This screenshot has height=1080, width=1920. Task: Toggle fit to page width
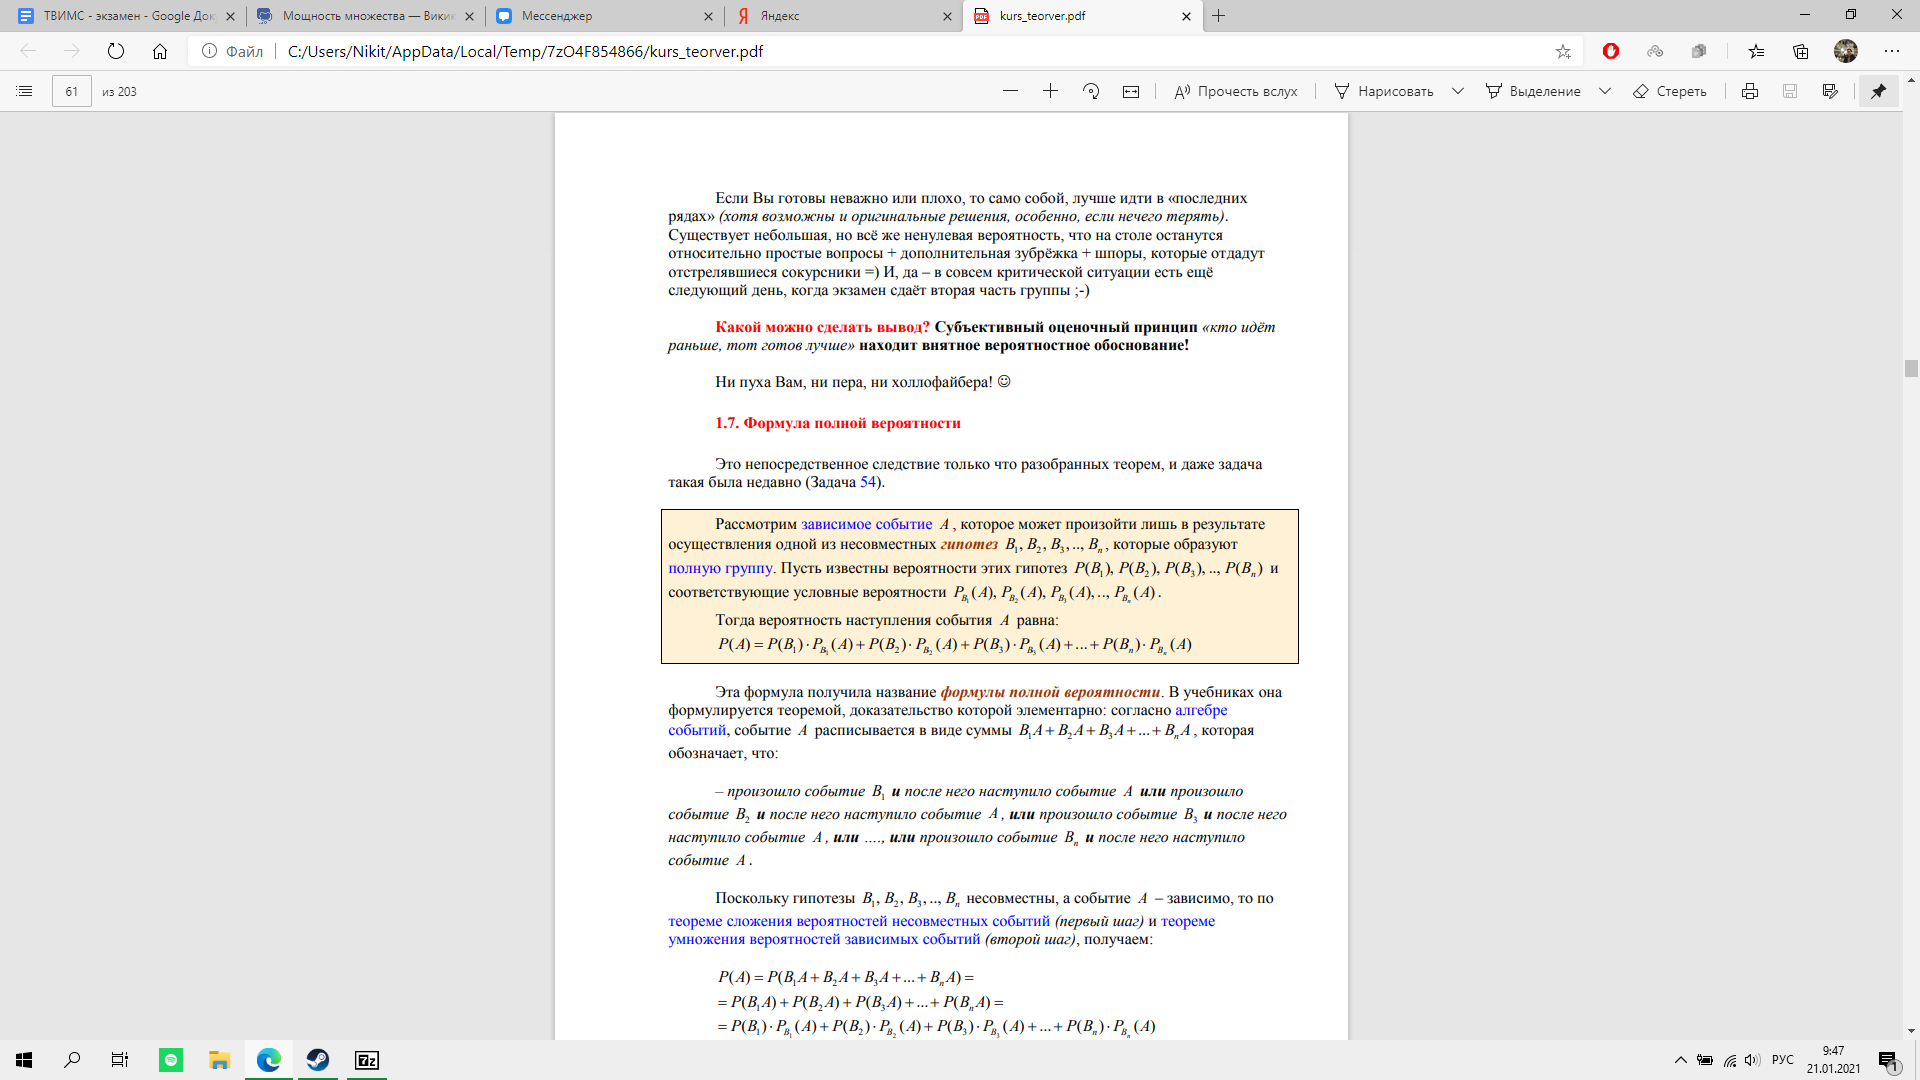tap(1131, 91)
